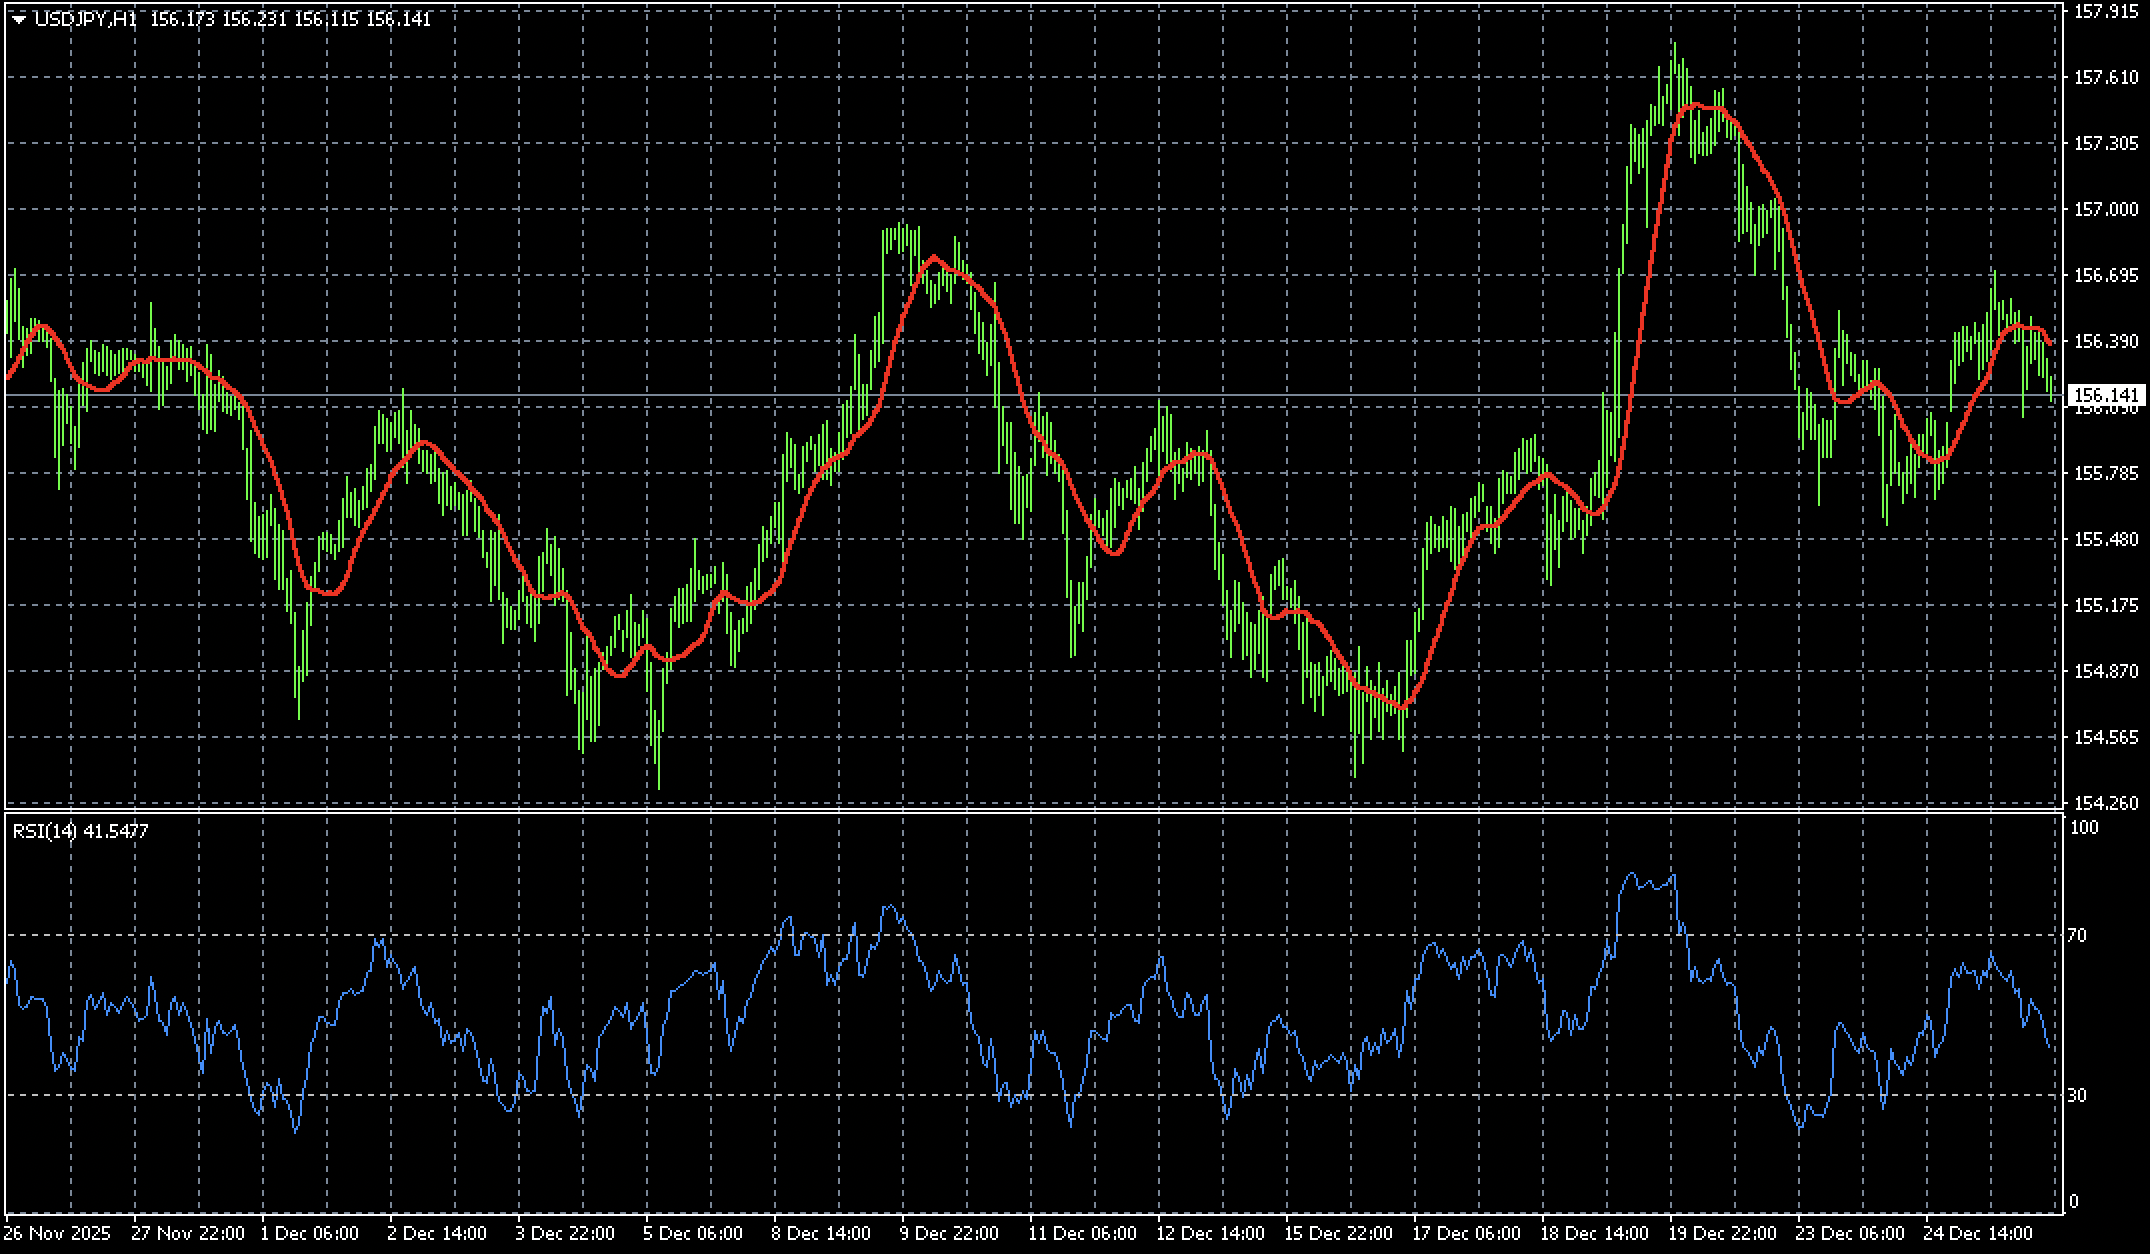Click the 155.480 price axis label
The width and height of the screenshot is (2150, 1254).
2108,539
